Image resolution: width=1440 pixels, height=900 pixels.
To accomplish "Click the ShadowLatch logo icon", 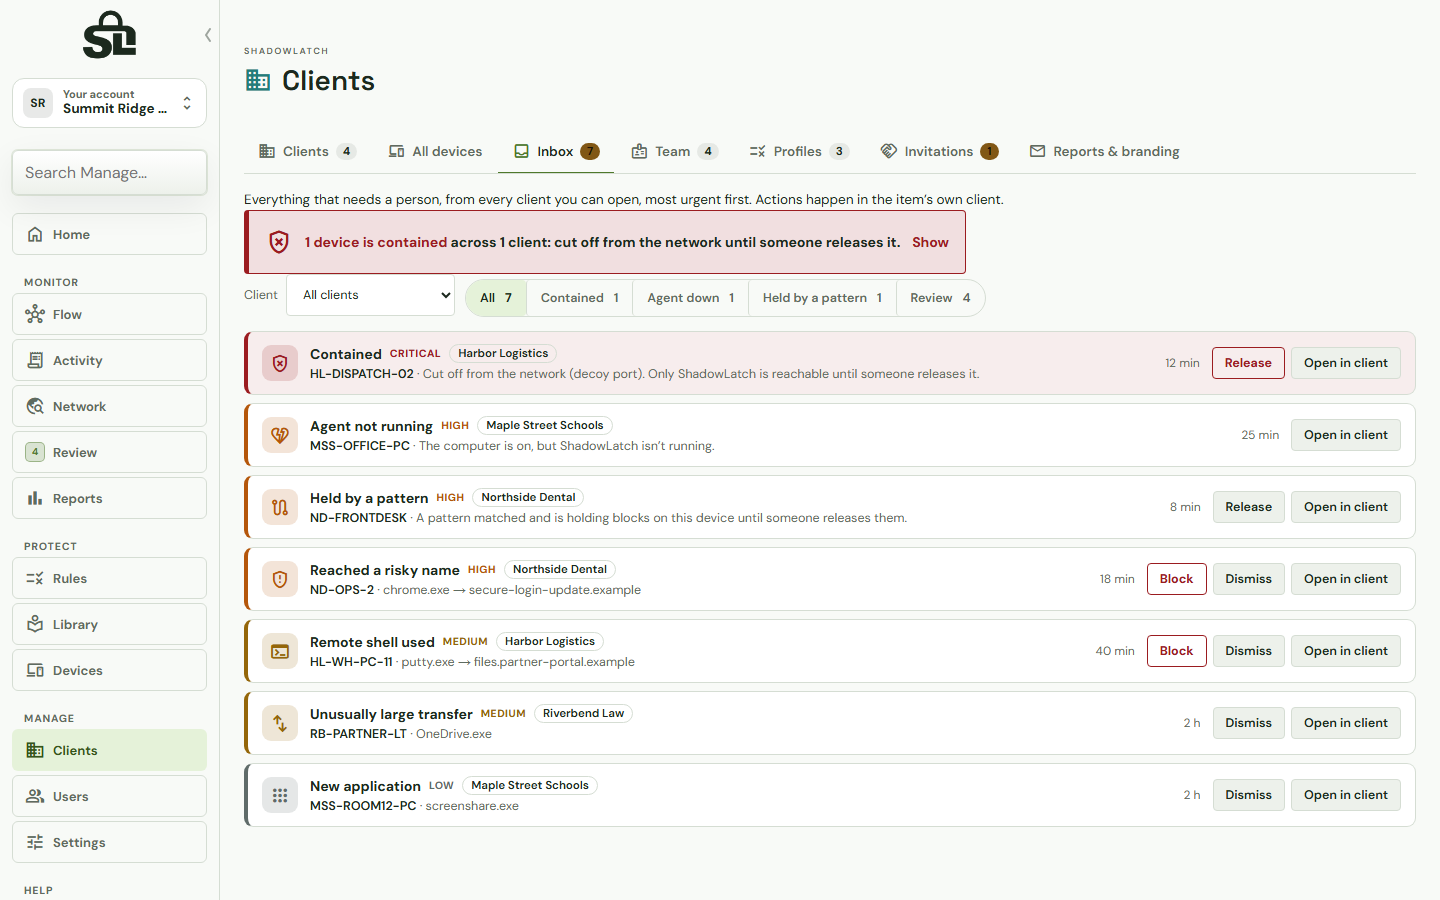I will 109,35.
